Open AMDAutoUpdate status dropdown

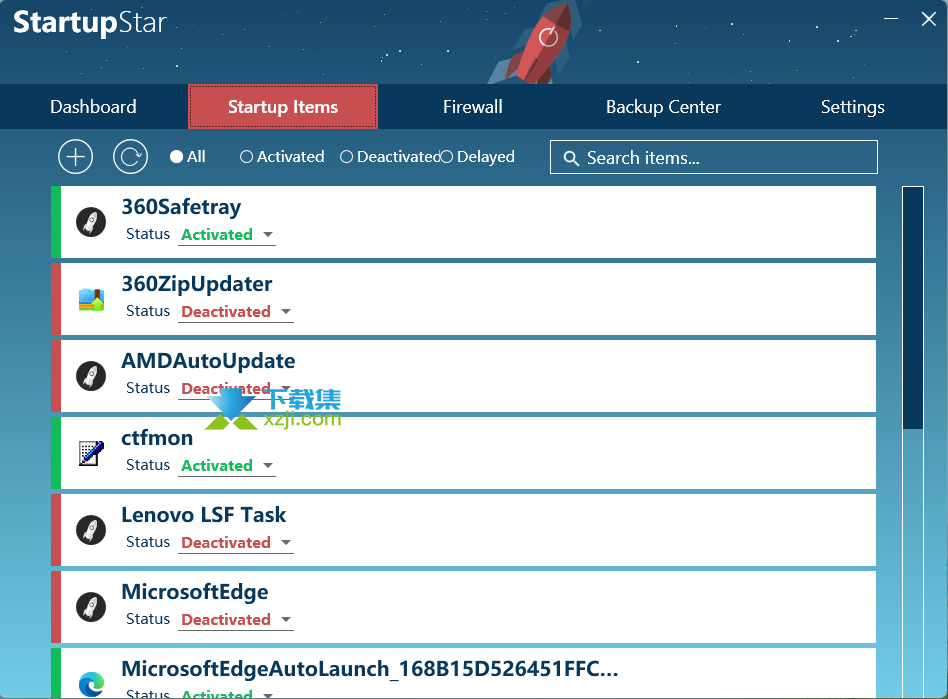pyautogui.click(x=236, y=388)
